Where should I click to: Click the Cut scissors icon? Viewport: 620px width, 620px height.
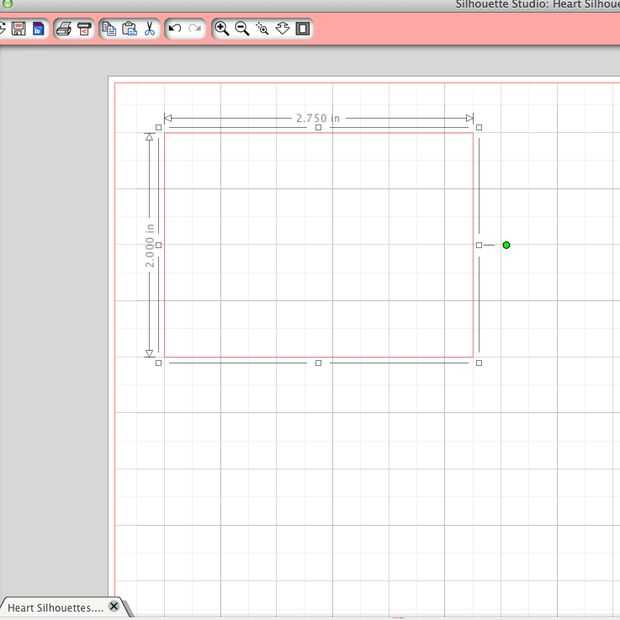coord(149,29)
